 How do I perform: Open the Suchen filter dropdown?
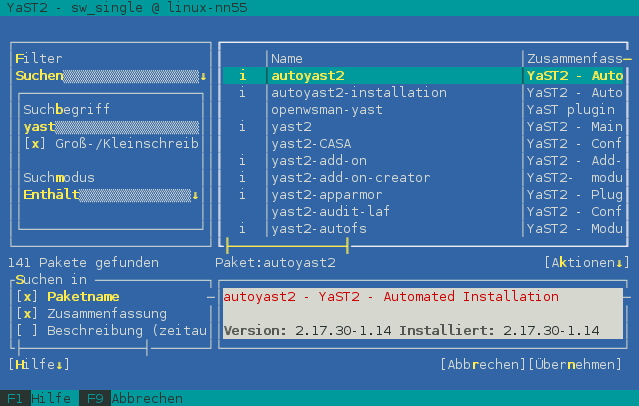[x=111, y=76]
